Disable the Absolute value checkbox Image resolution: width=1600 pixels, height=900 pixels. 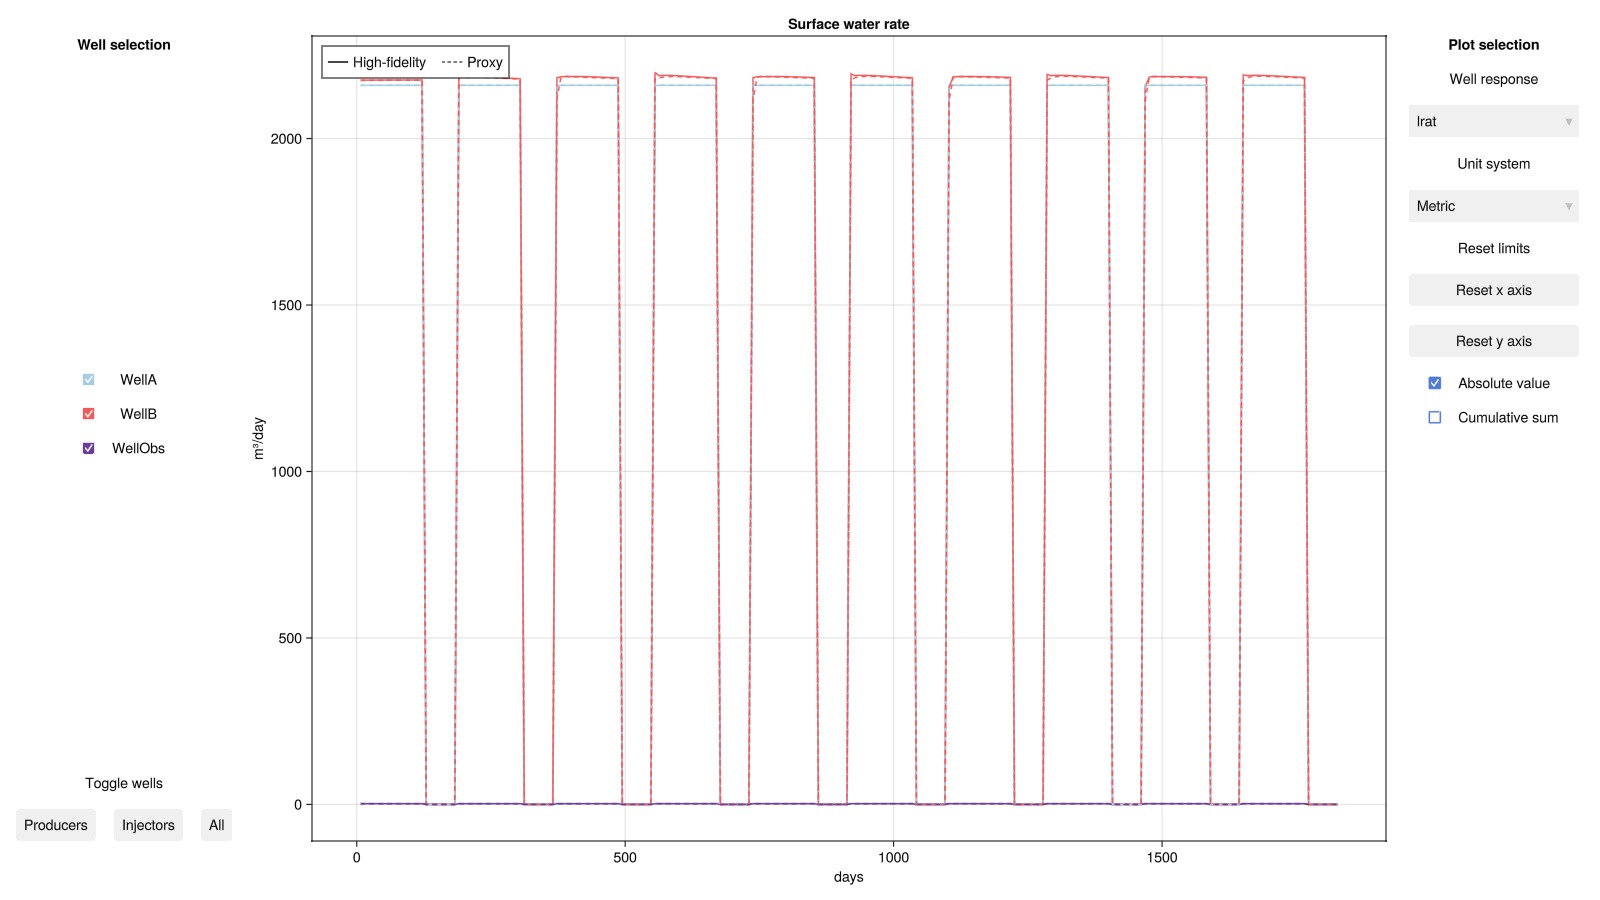pyautogui.click(x=1434, y=383)
